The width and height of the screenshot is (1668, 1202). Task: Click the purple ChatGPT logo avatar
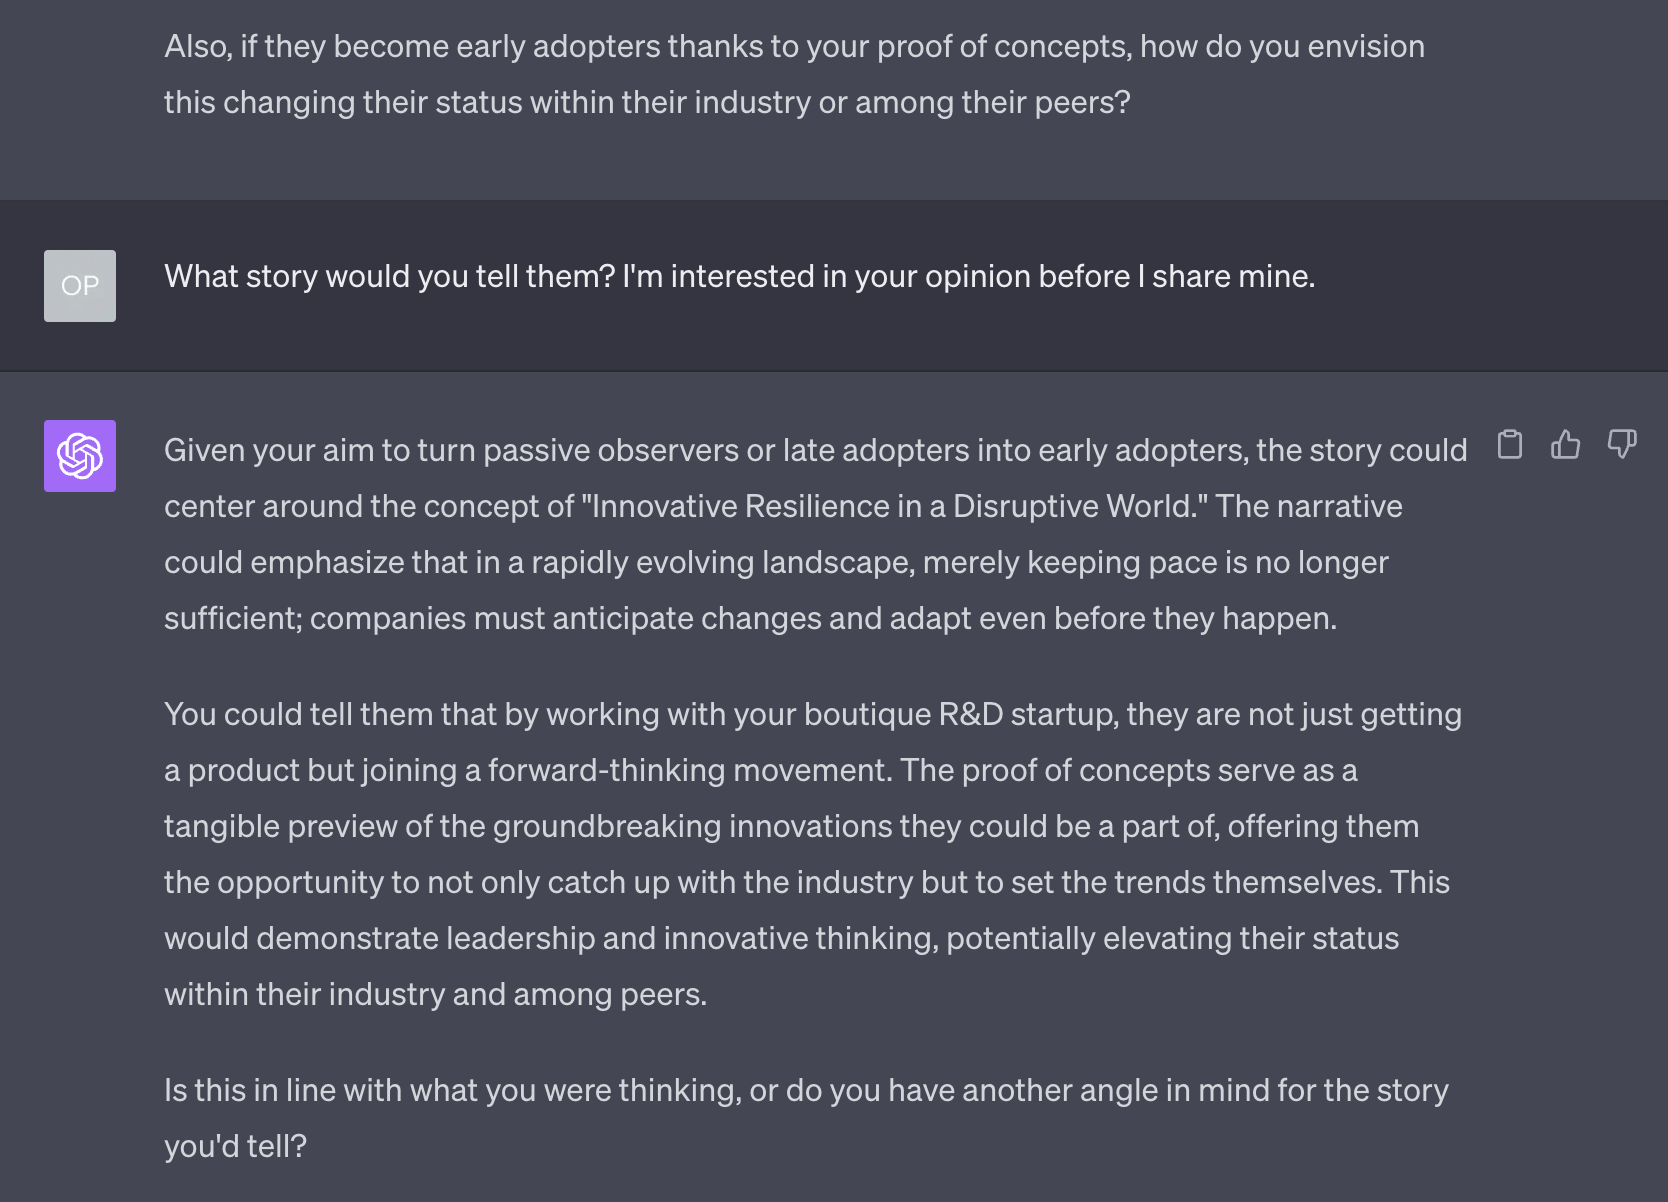[80, 456]
